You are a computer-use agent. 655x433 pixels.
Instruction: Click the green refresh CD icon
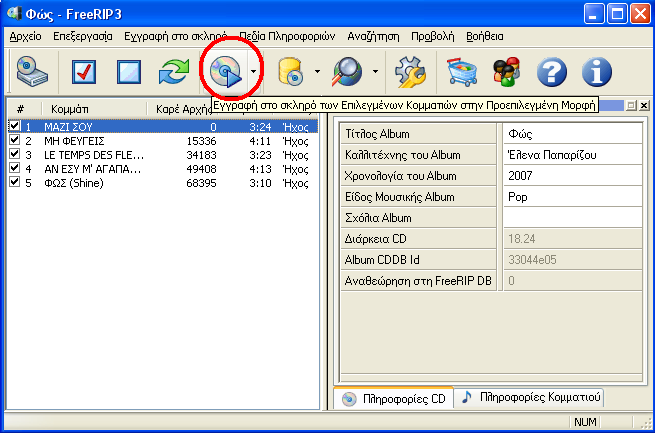(174, 72)
